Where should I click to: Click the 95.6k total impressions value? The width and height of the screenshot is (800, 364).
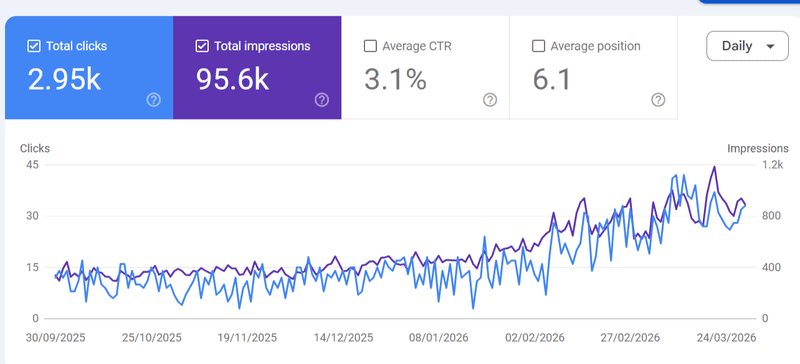click(232, 80)
